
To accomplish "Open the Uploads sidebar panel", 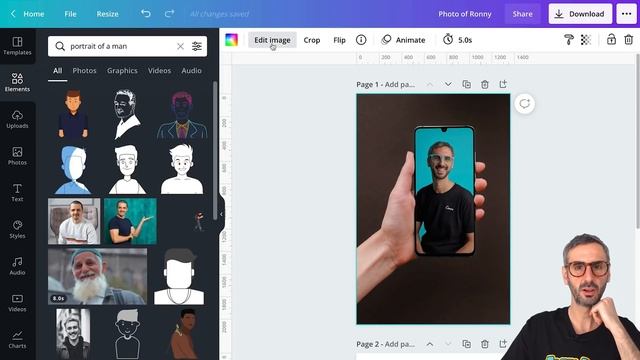I will (17, 119).
